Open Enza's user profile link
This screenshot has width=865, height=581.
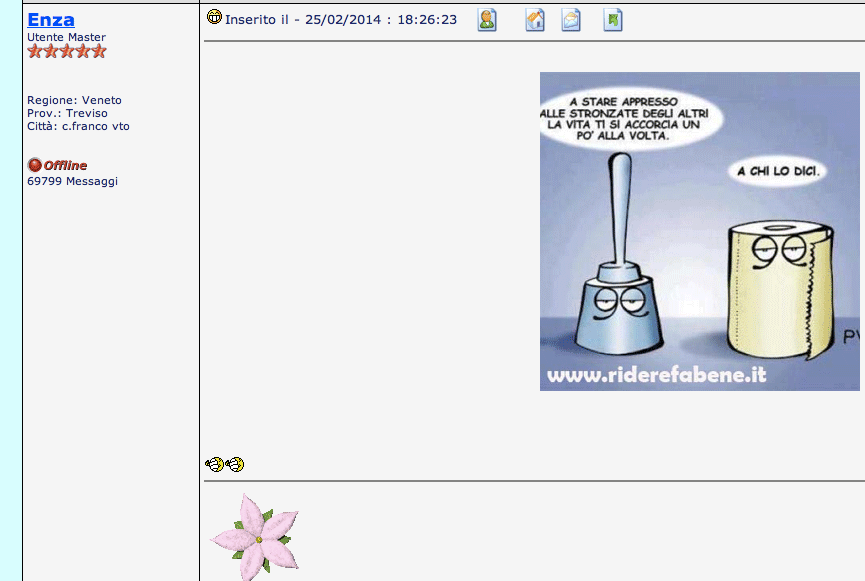pos(51,20)
